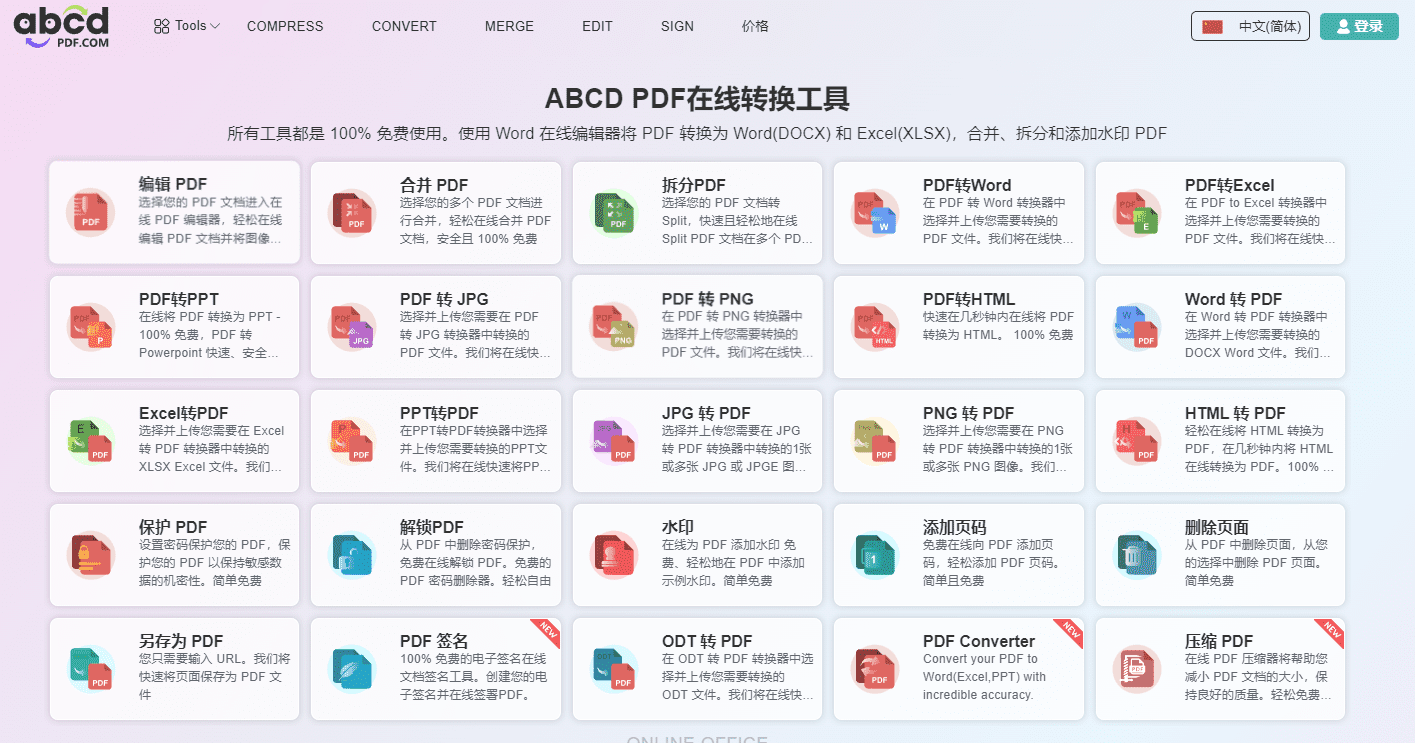Open the Unlock PDF (解锁PDF) icon
The height and width of the screenshot is (743, 1415).
(x=353, y=554)
